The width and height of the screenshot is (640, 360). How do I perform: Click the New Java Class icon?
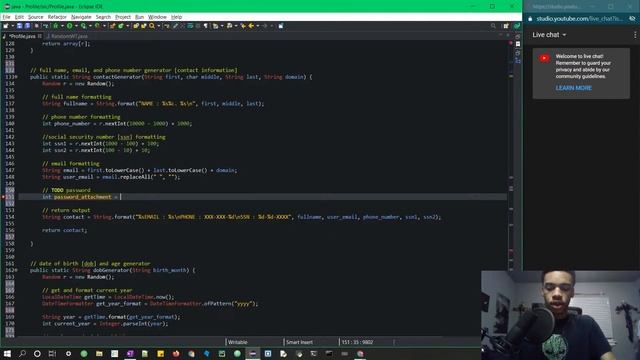(121, 26)
